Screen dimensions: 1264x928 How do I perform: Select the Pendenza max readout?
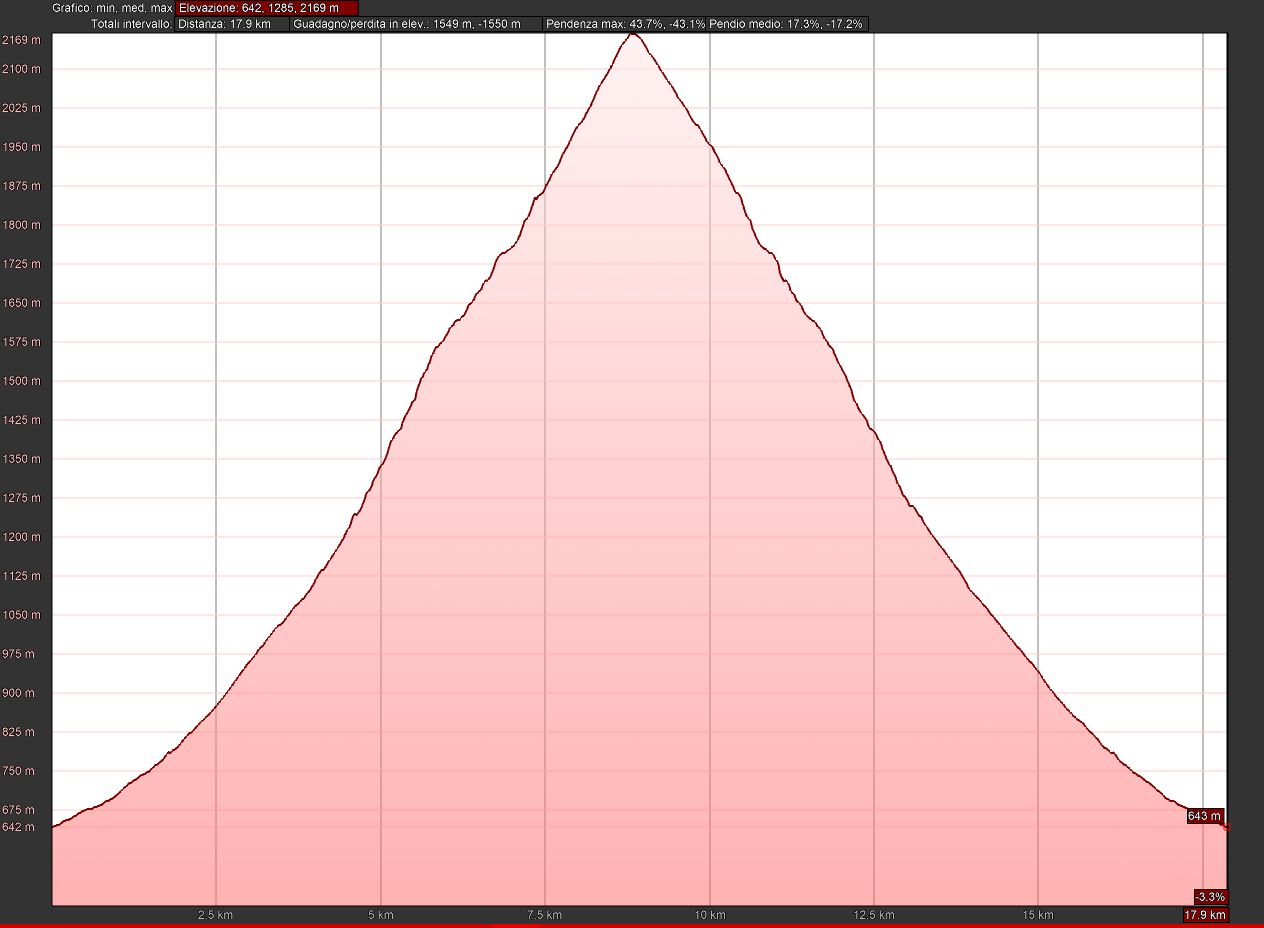tap(625, 23)
